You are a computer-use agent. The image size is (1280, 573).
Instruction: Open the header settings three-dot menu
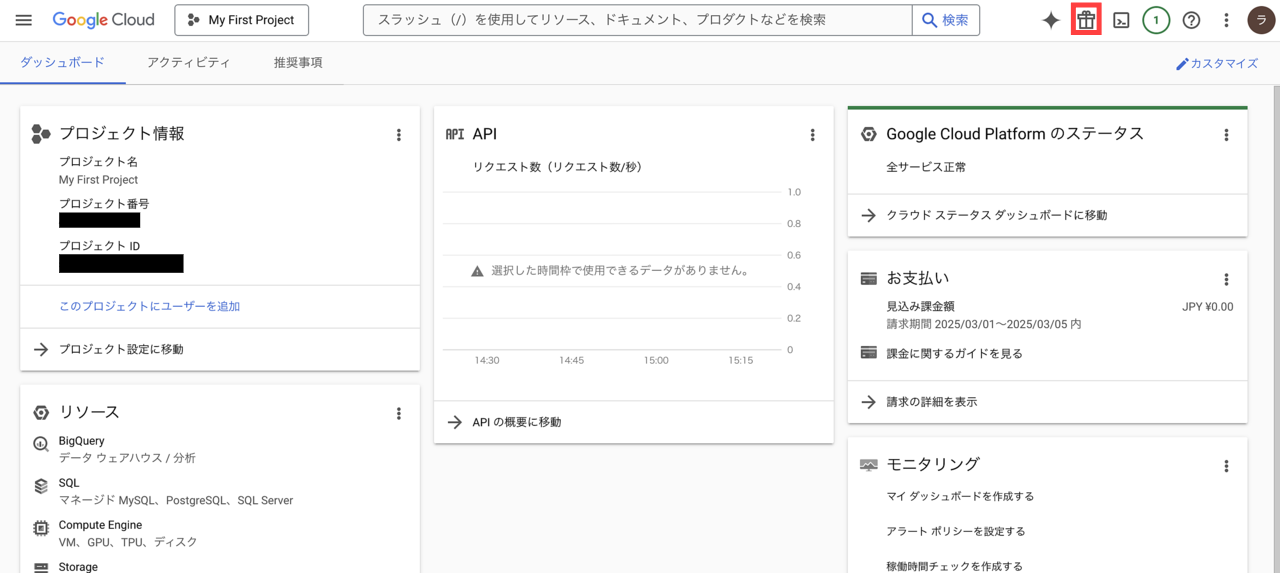tap(1226, 20)
